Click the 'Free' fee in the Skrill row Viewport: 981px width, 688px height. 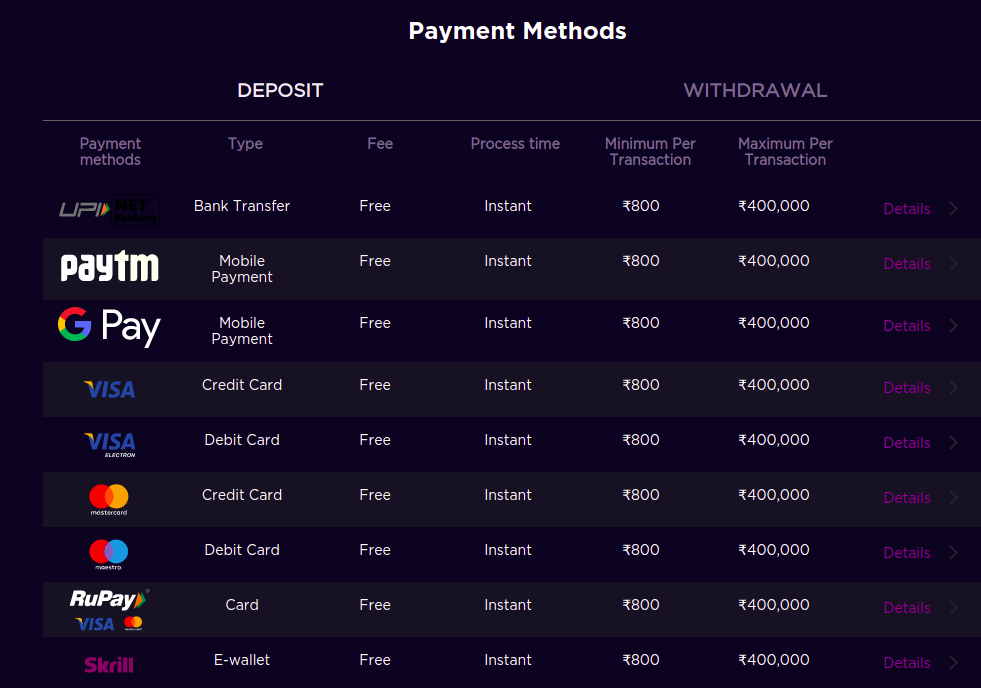(x=375, y=660)
